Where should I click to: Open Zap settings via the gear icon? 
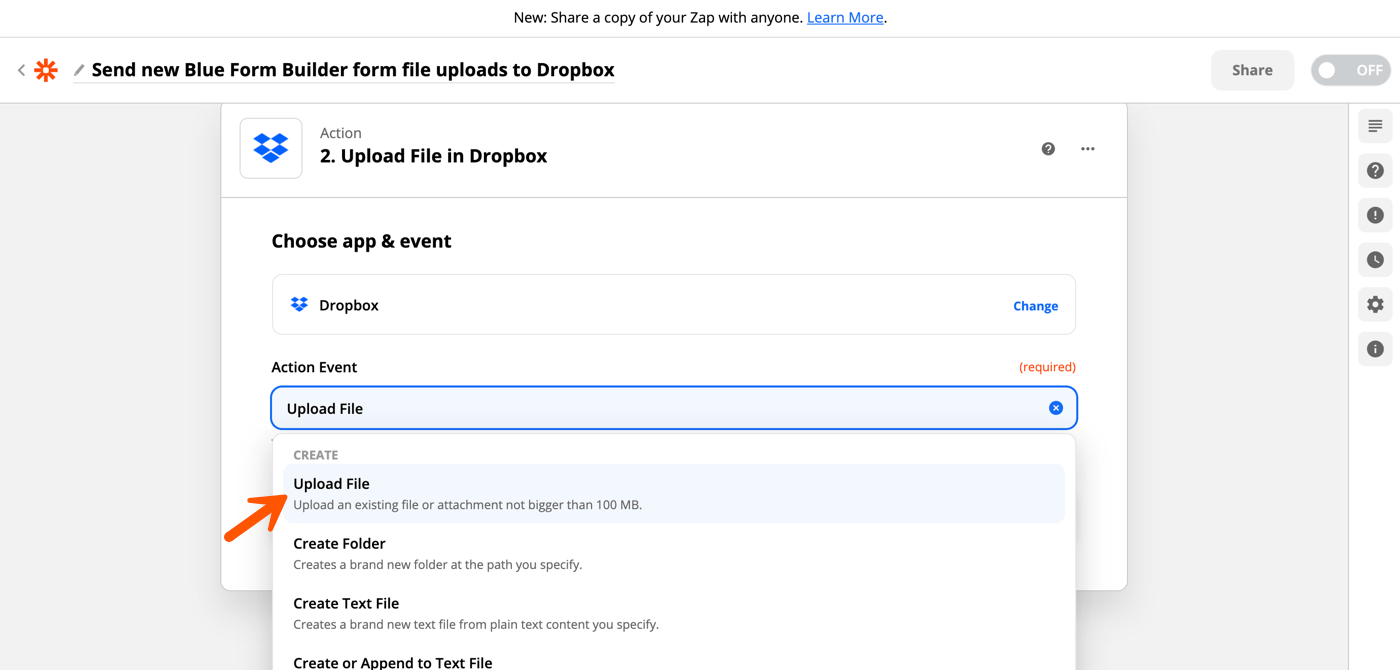(1375, 304)
